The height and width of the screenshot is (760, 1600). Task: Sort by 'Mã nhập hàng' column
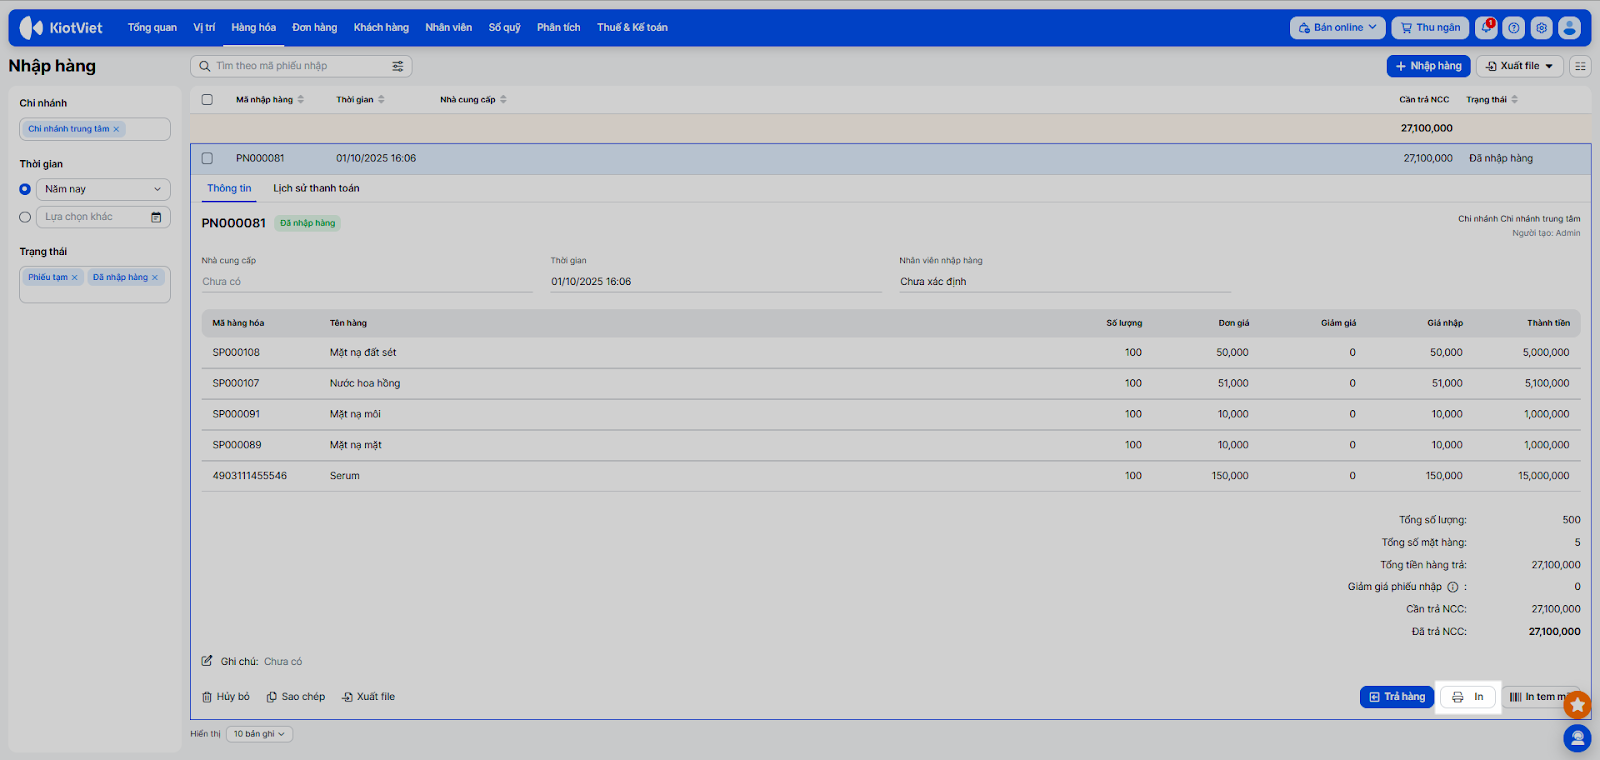click(270, 100)
